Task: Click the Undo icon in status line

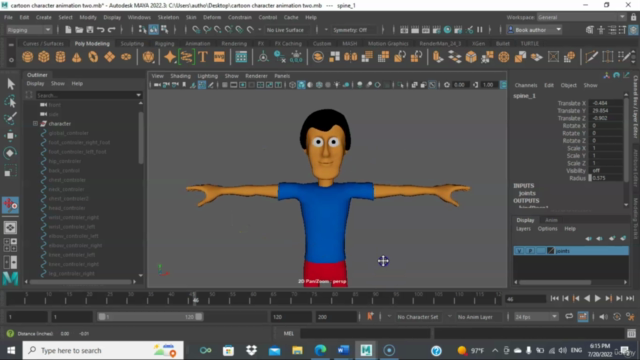Action: (x=100, y=30)
